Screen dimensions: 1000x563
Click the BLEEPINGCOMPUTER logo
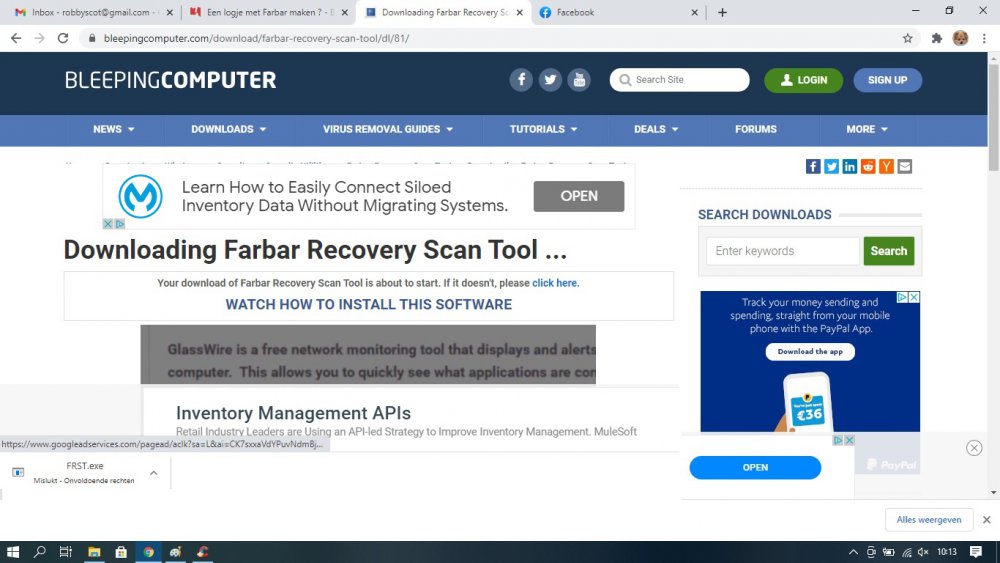coord(170,80)
